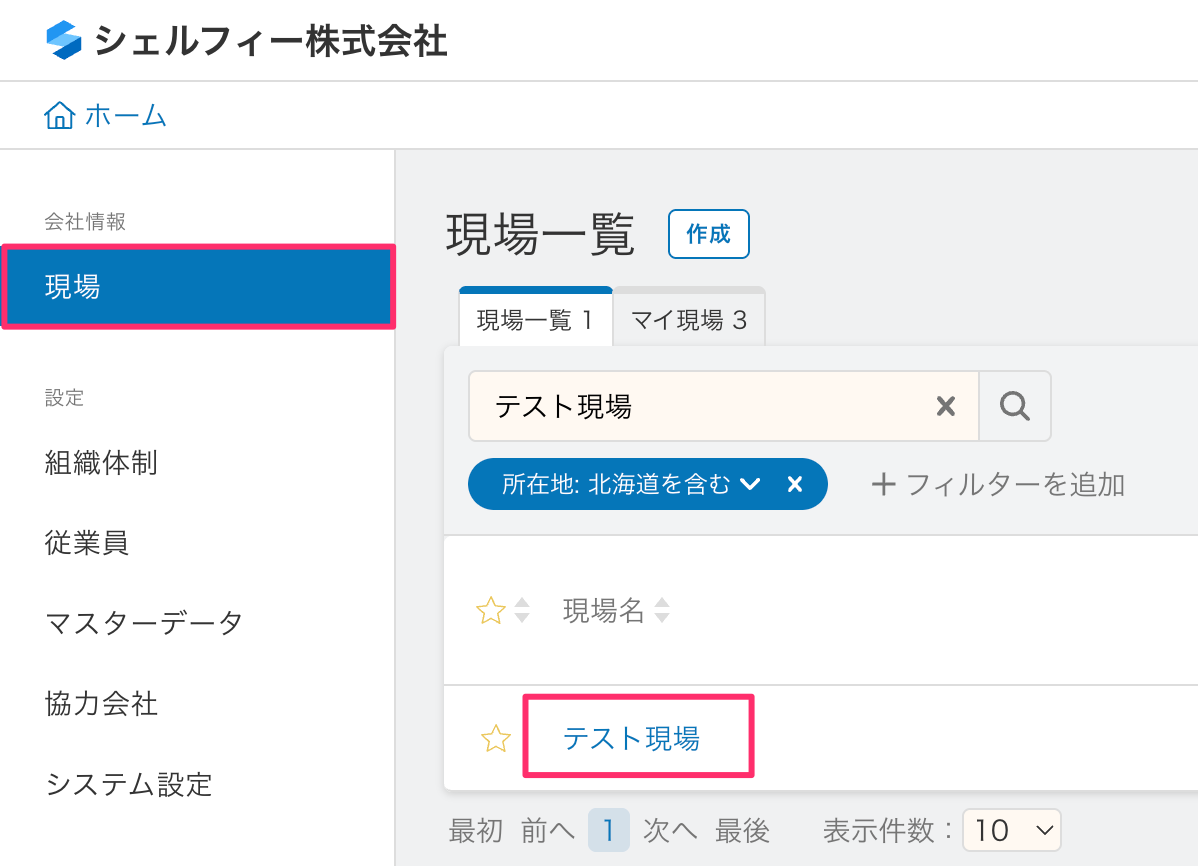Favorite テスト現場 with its star icon
The width and height of the screenshot is (1198, 866).
pos(496,739)
